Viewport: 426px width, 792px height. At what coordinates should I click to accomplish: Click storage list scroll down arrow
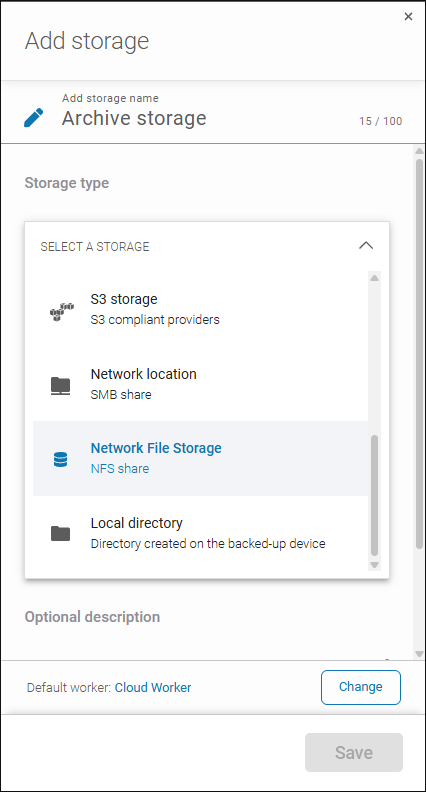(x=374, y=565)
